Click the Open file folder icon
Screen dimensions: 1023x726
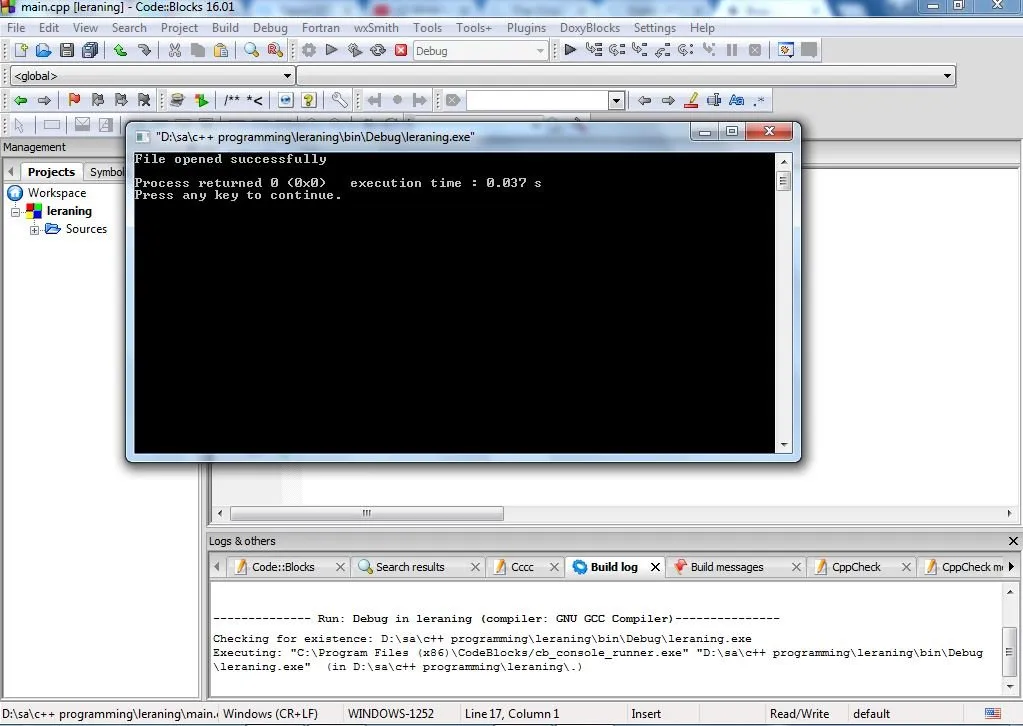point(43,50)
